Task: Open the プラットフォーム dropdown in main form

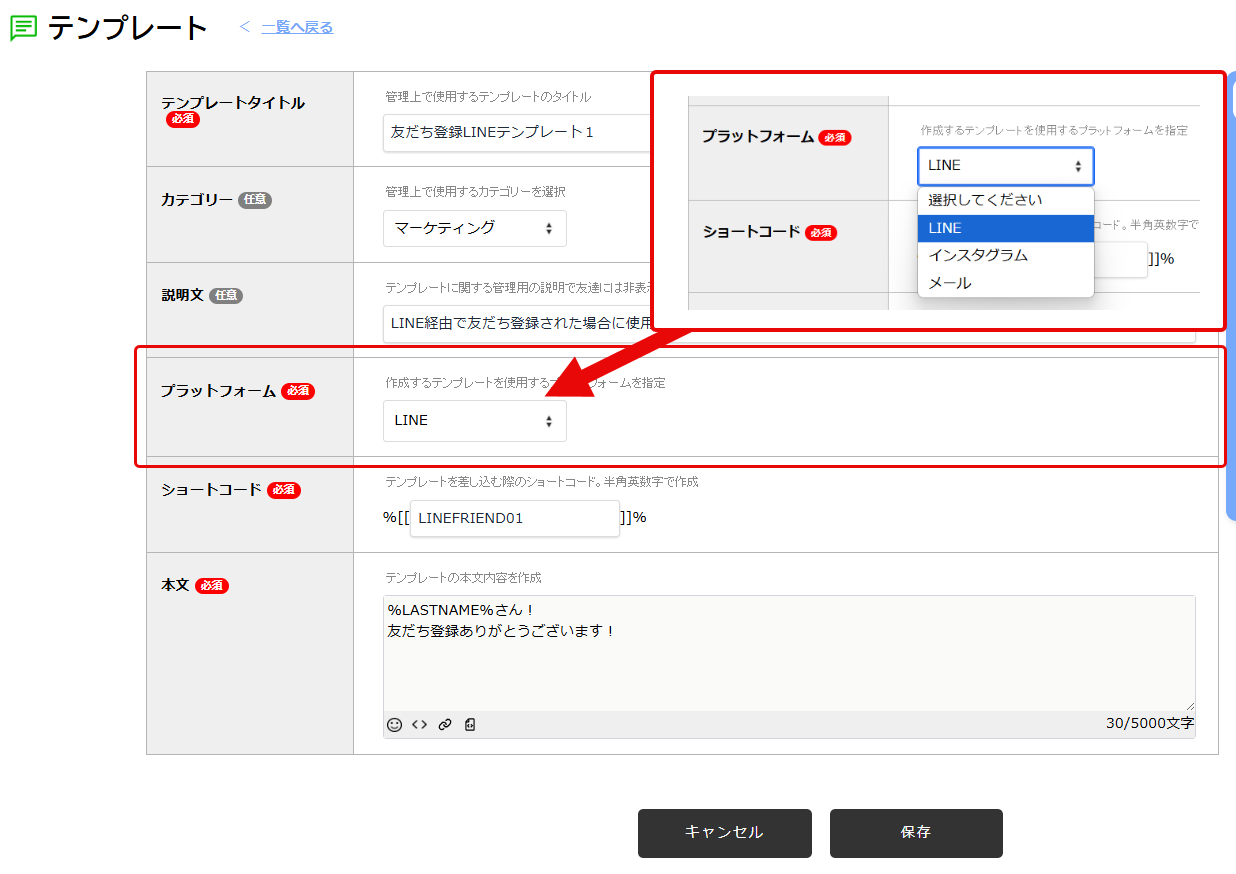Action: click(474, 421)
